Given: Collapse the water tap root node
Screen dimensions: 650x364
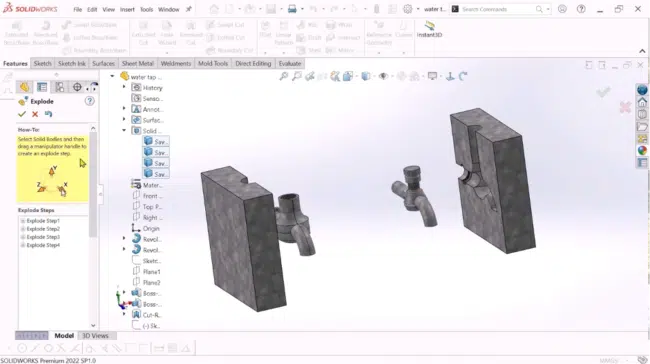Looking at the screenshot, I should point(112,77).
